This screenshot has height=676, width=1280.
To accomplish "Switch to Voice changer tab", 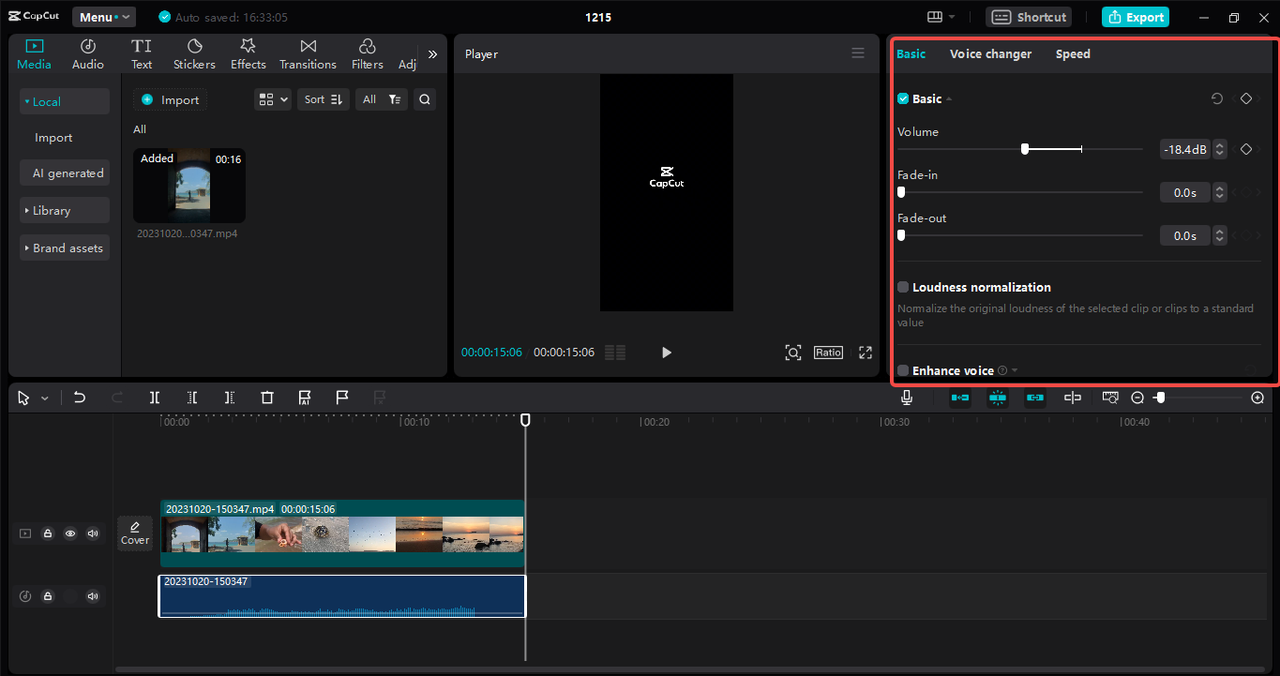I will pyautogui.click(x=991, y=54).
